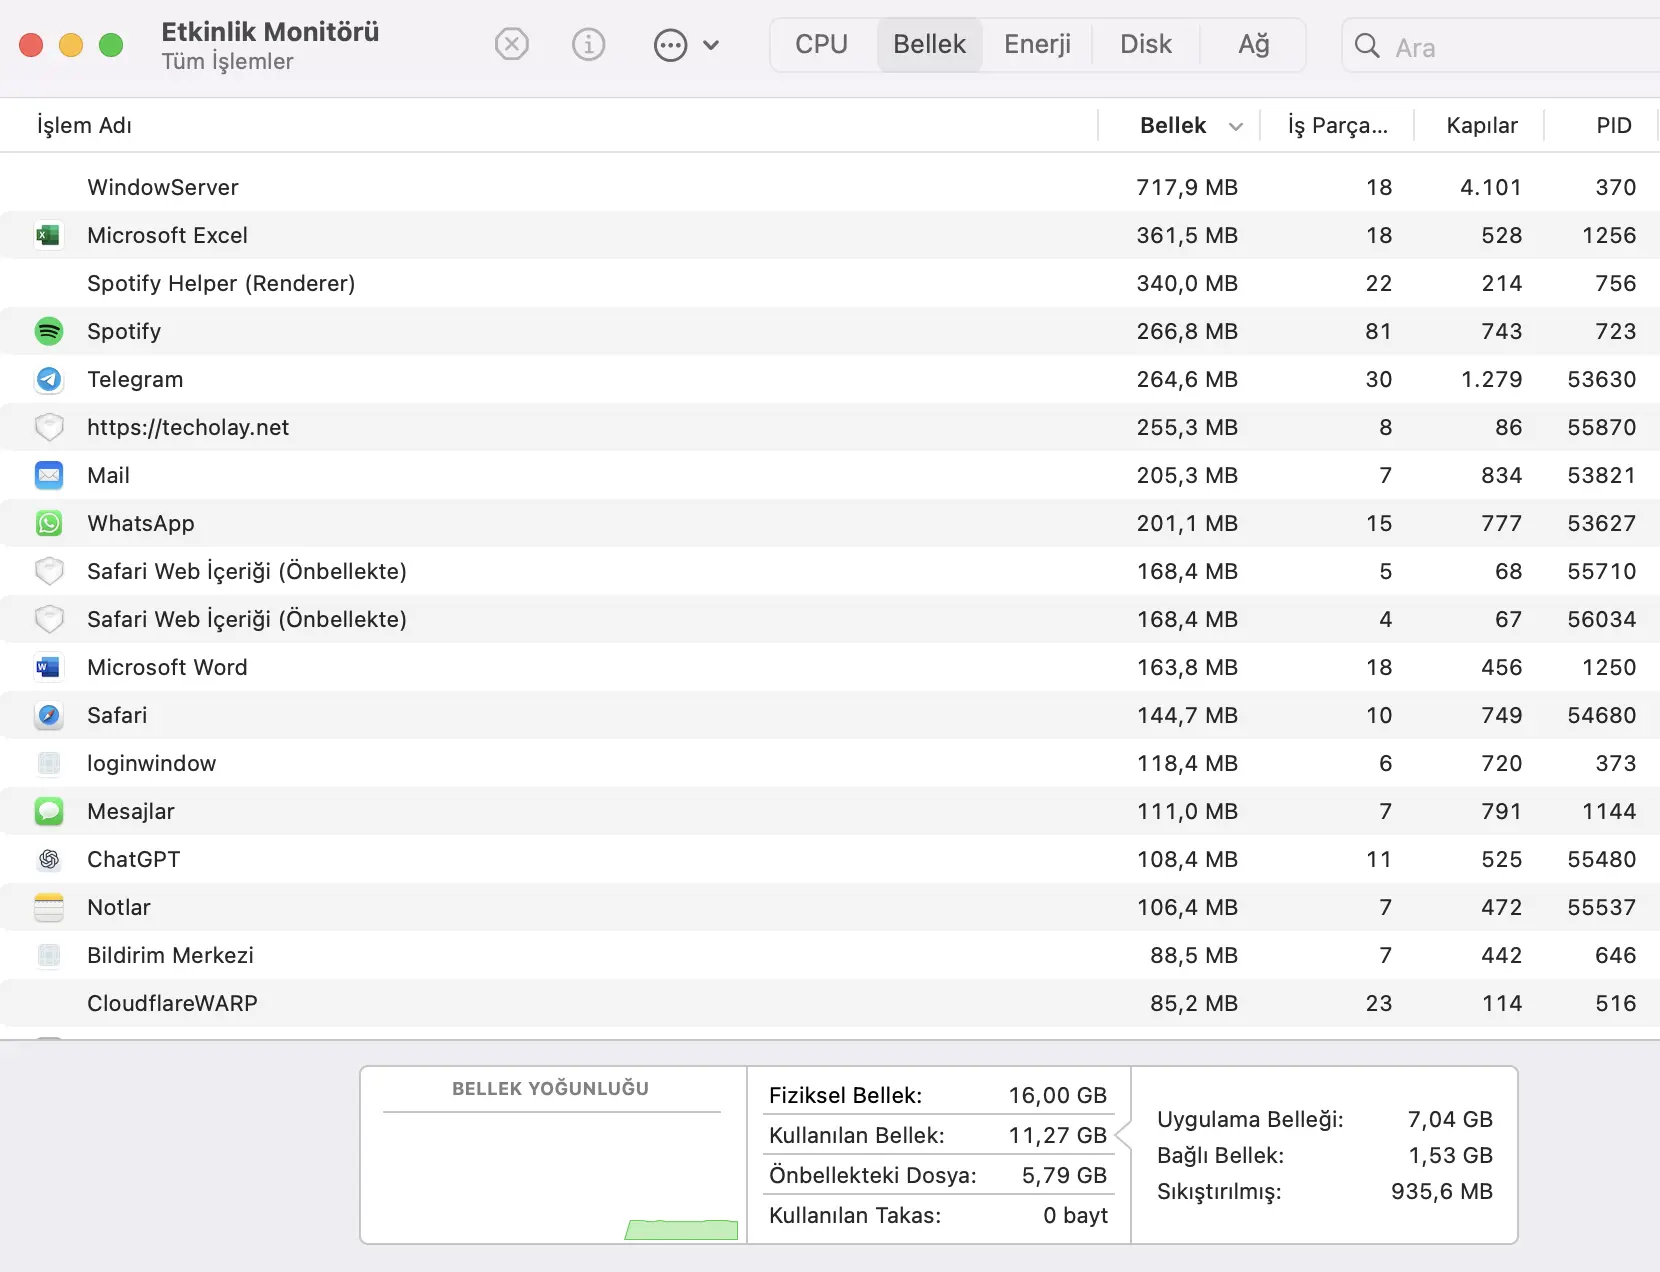
Task: Click the Önbellekteki Dosya value 5,79 GB
Action: [x=1064, y=1175]
